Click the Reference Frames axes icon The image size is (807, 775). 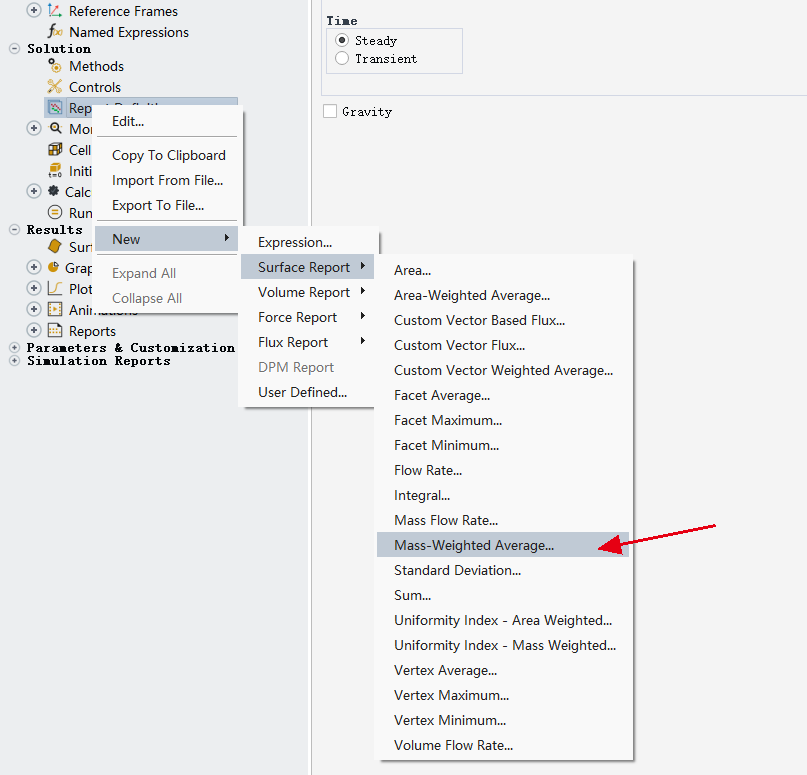[x=55, y=11]
